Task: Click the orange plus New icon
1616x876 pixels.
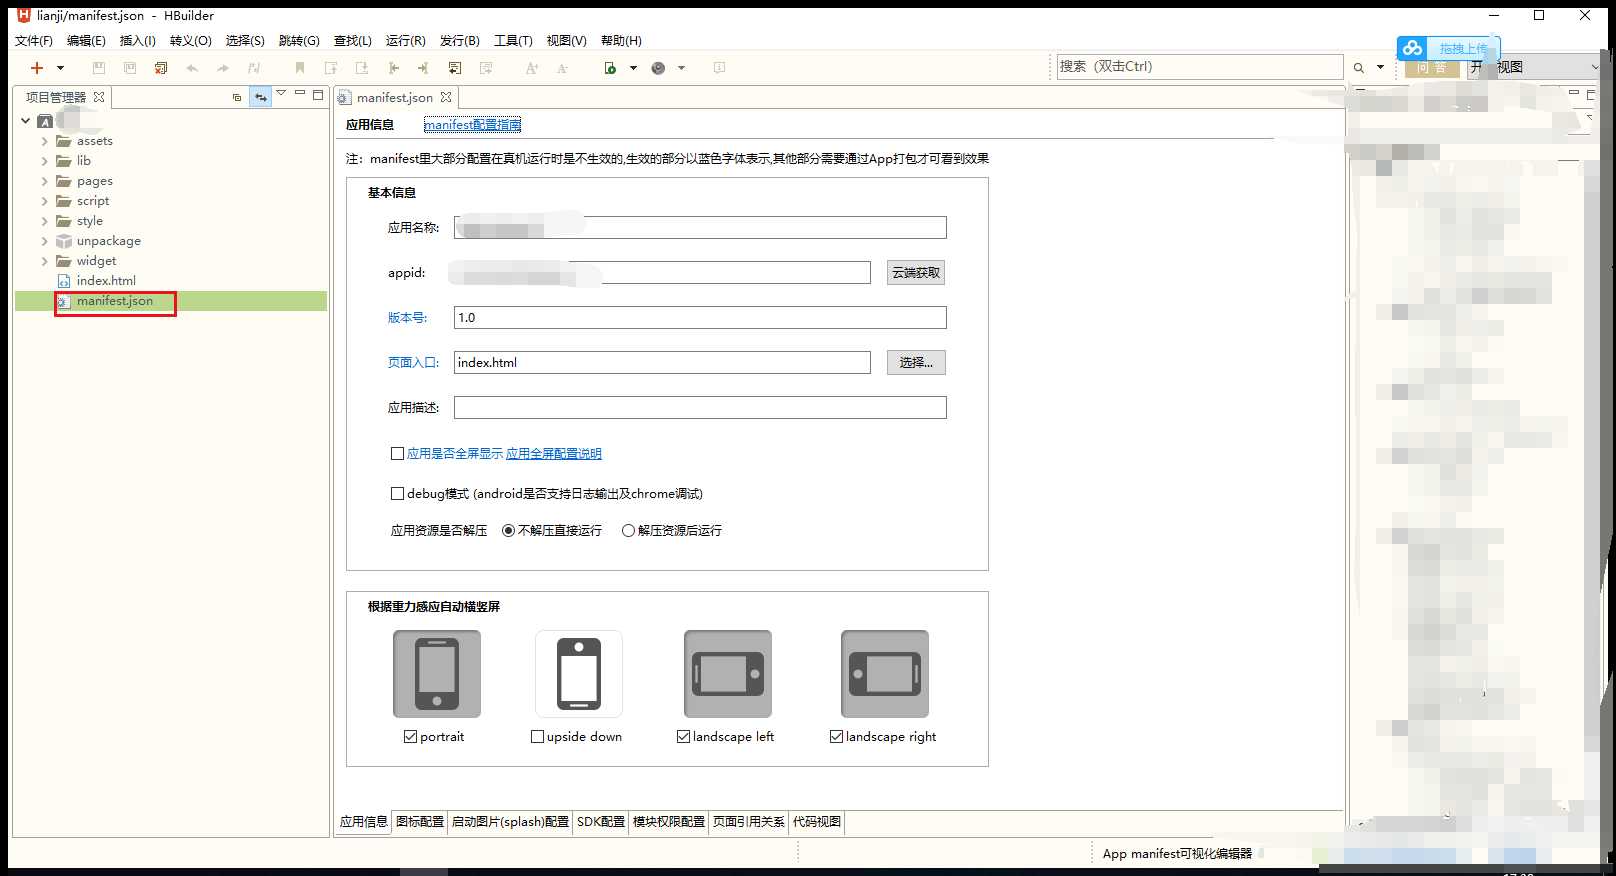Action: (x=37, y=68)
